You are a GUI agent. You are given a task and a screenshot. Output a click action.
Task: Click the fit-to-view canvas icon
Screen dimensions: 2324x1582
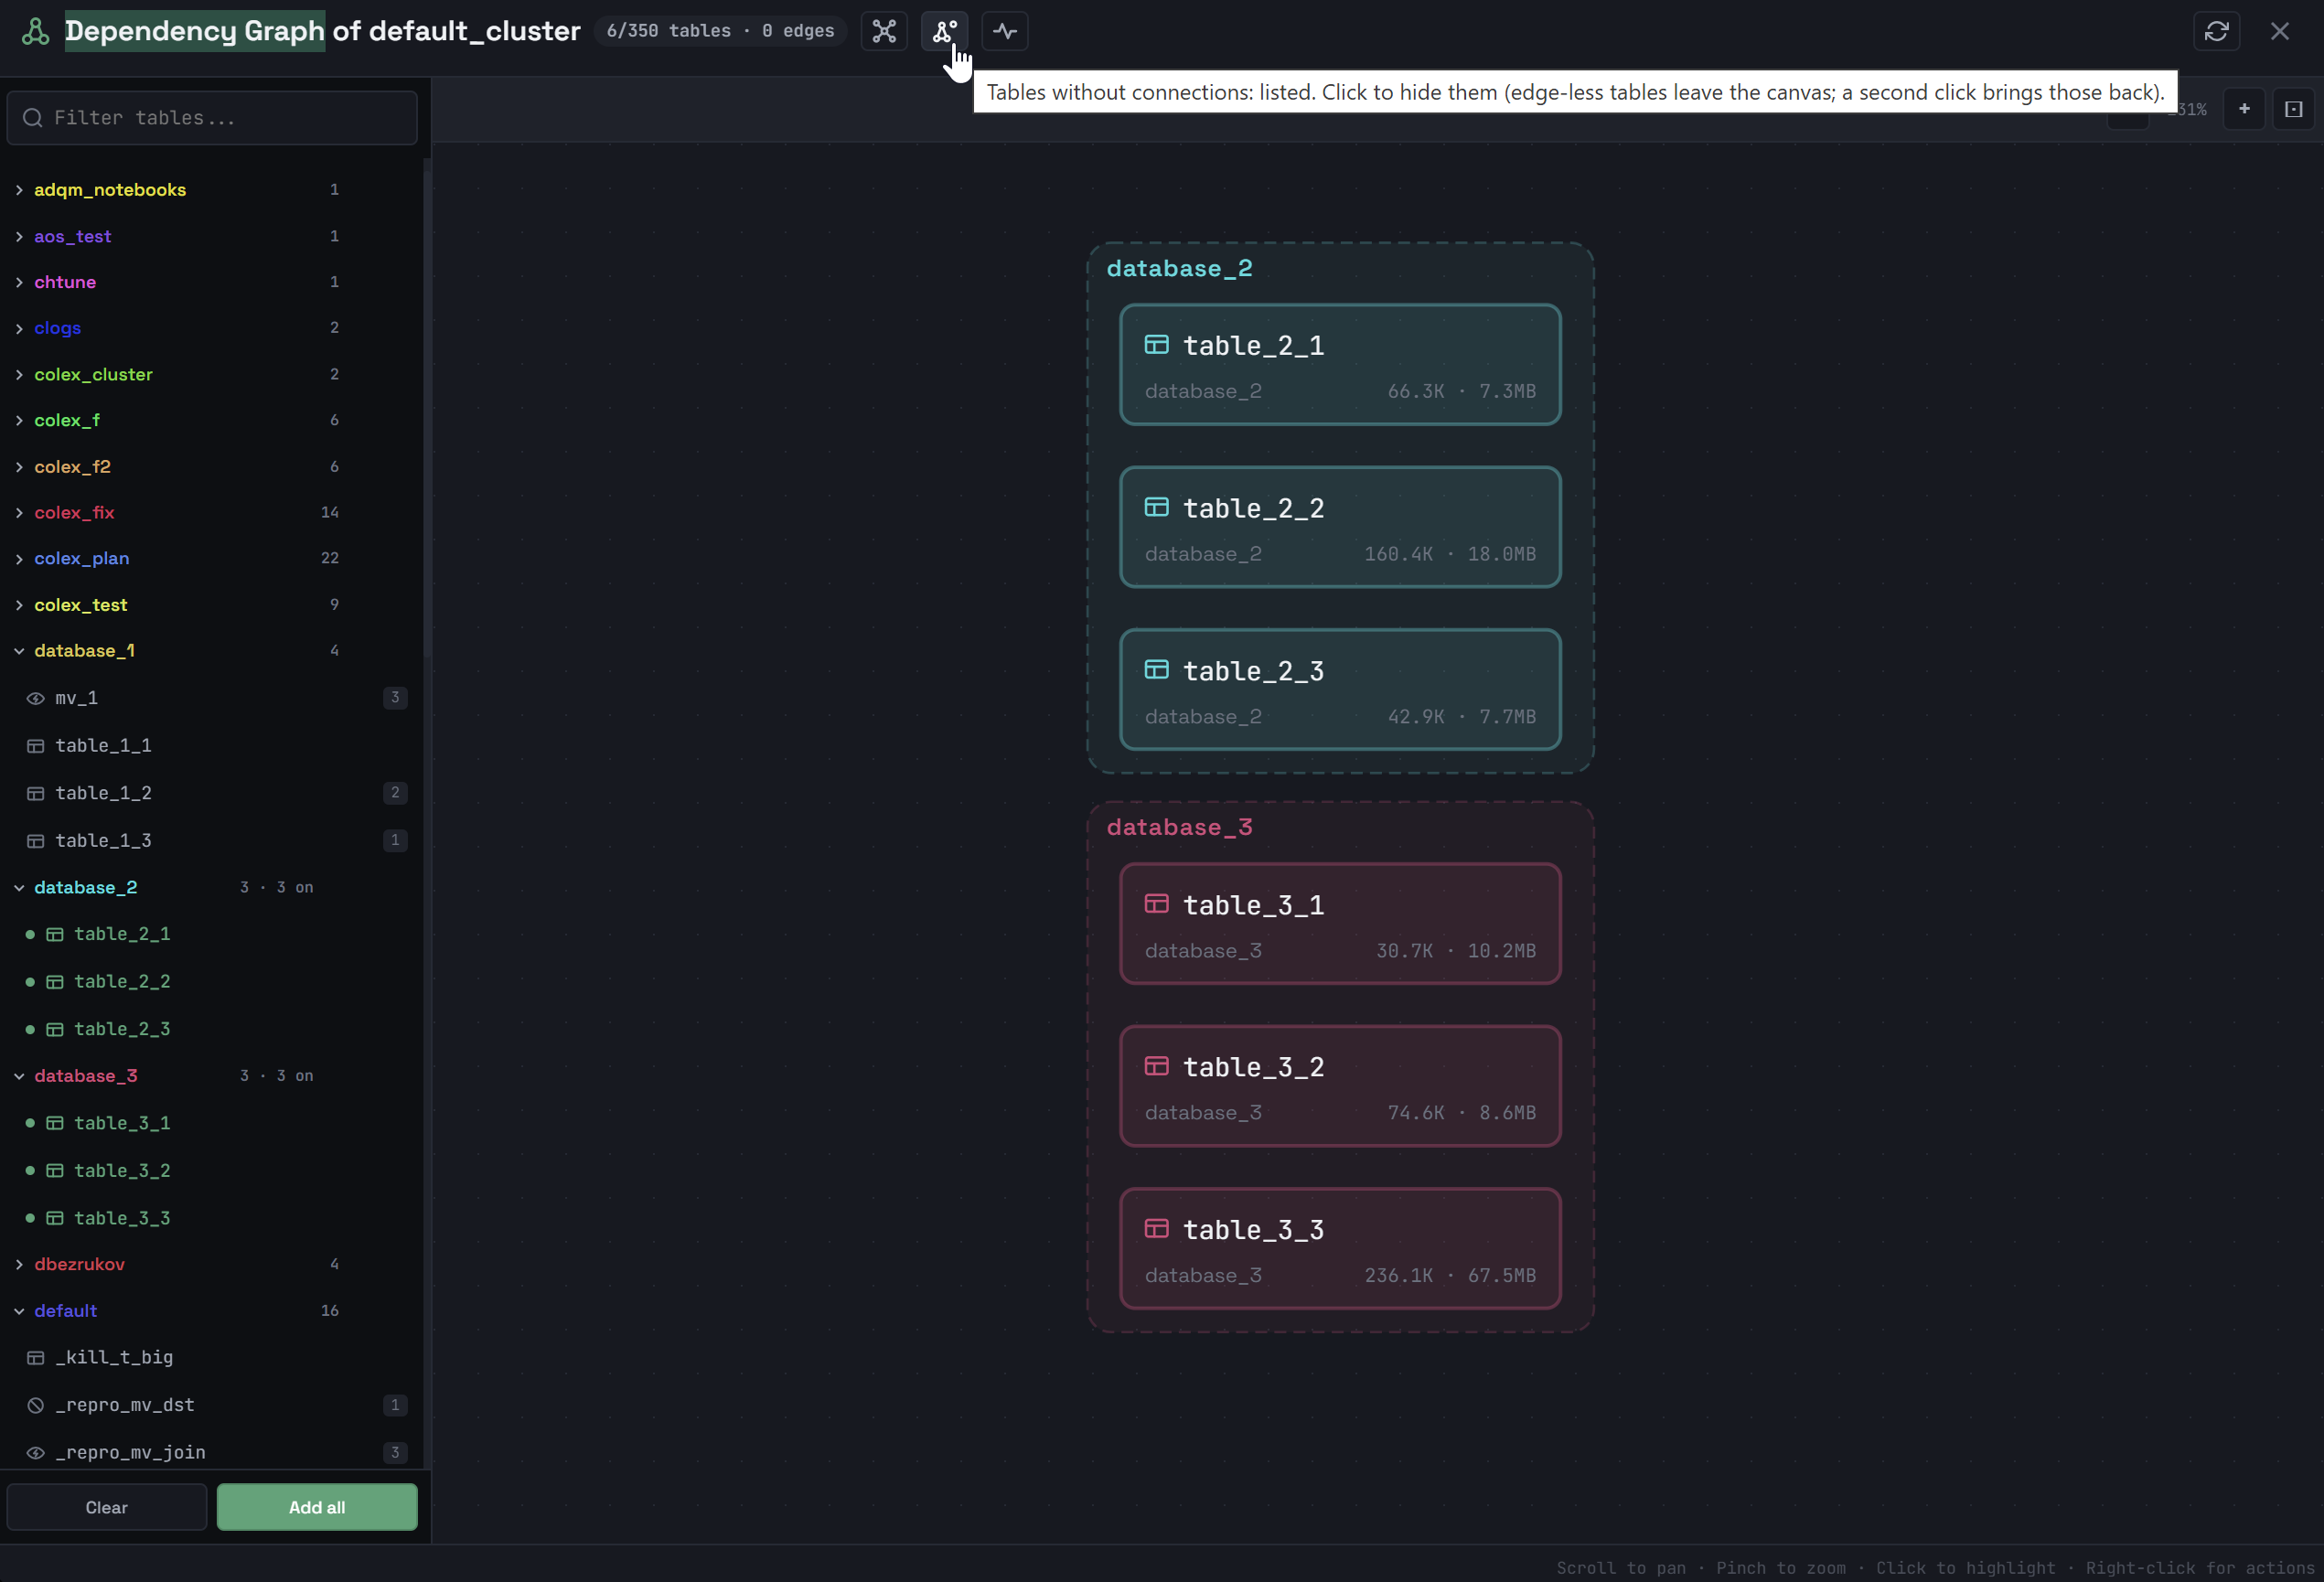(x=2294, y=109)
